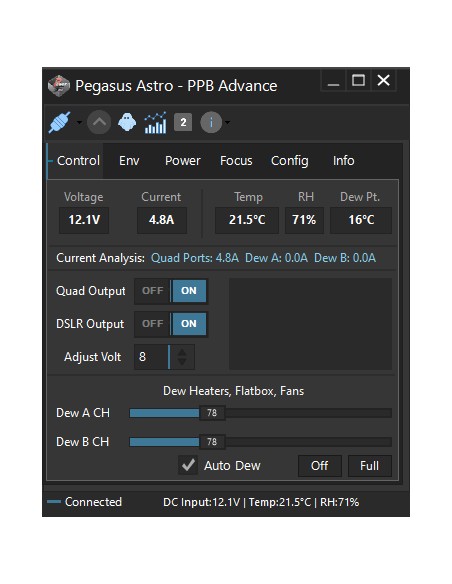Viewport: 452px width, 584px height.
Task: Click the blue ghost-shaped icon
Action: point(127,122)
